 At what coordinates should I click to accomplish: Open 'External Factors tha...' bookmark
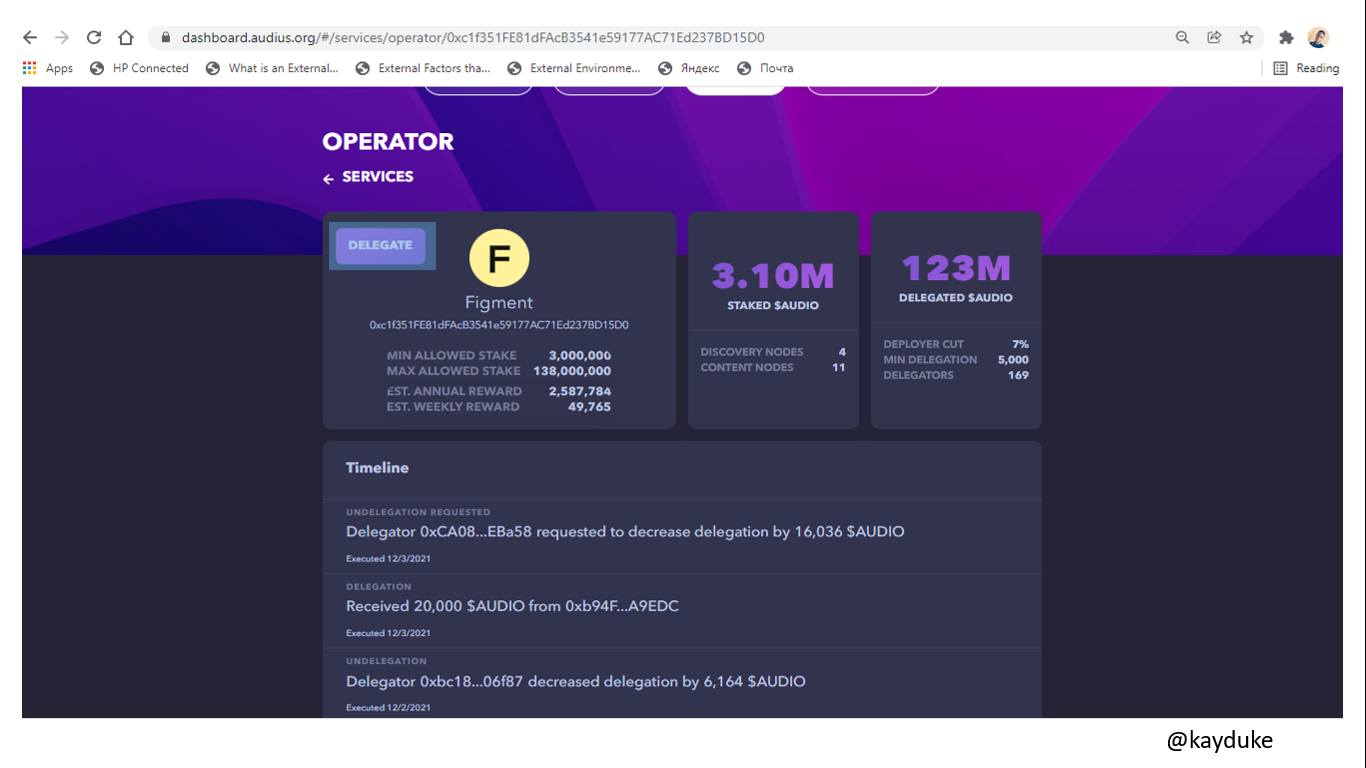[x=423, y=68]
